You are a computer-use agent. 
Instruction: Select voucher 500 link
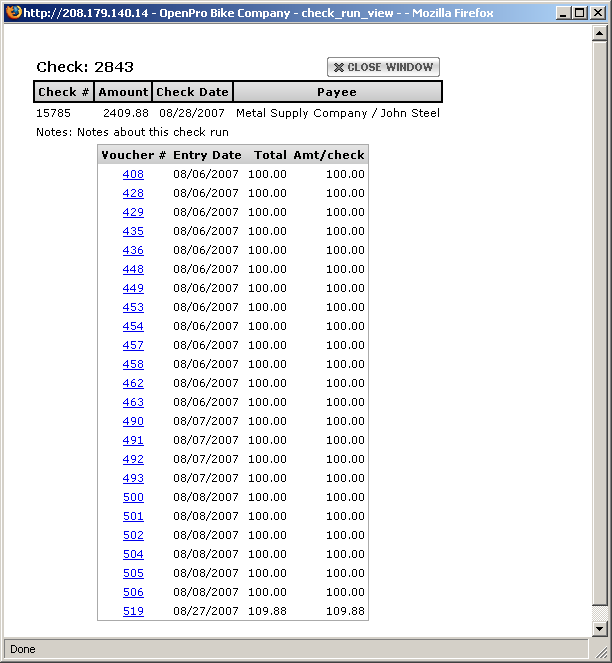133,497
